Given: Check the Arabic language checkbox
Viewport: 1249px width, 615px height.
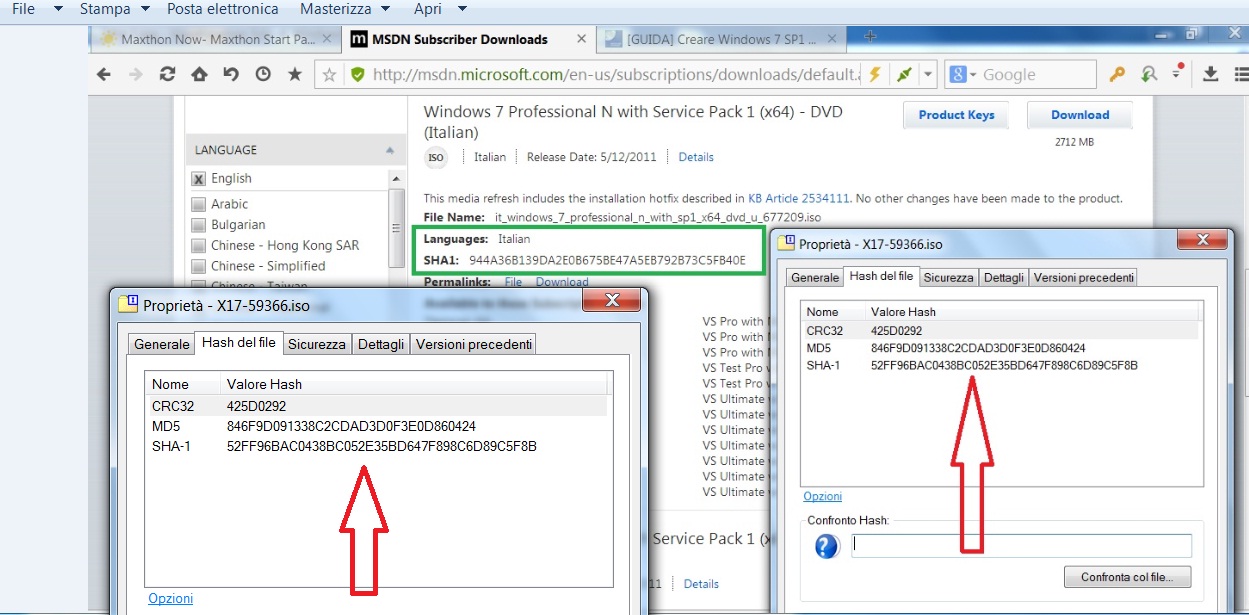Looking at the screenshot, I should [x=198, y=204].
